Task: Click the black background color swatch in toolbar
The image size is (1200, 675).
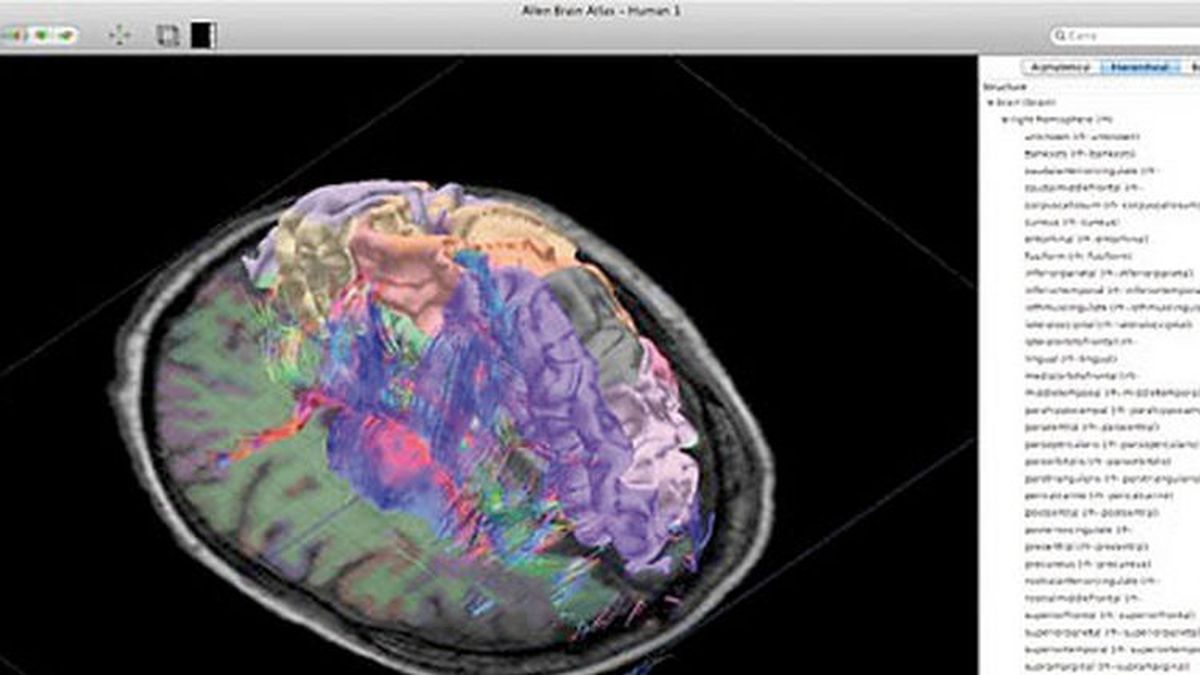Action: (x=203, y=33)
